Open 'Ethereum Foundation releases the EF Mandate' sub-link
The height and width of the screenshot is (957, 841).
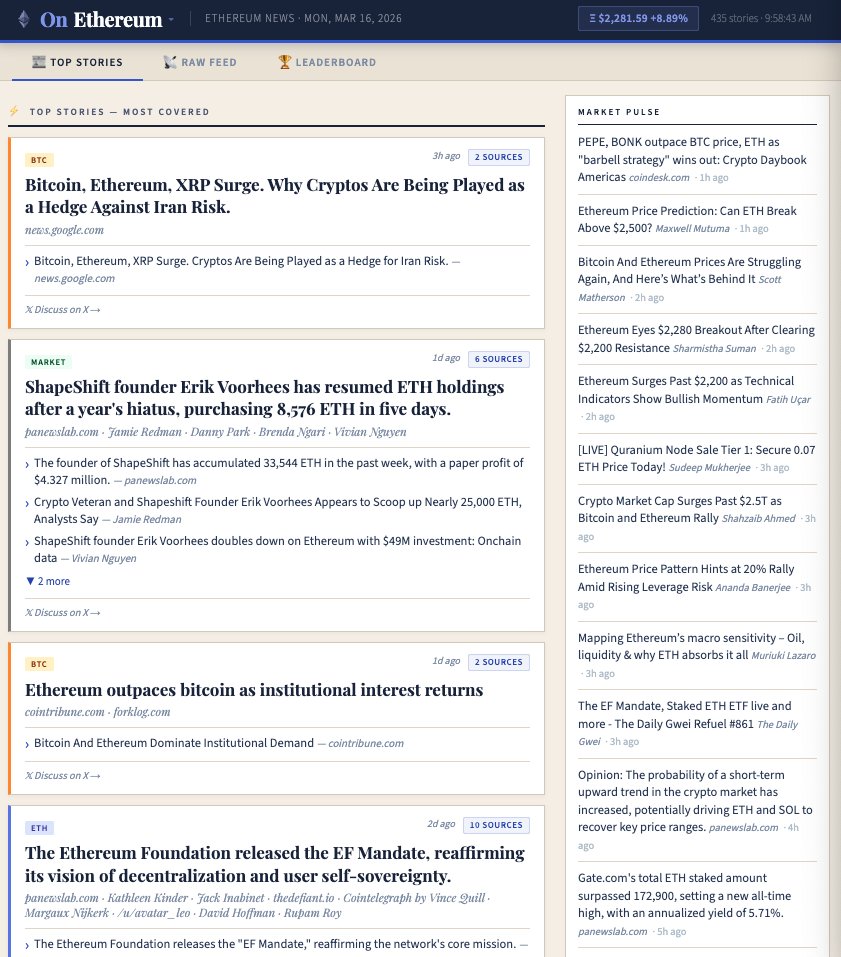pyautogui.click(x=275, y=944)
